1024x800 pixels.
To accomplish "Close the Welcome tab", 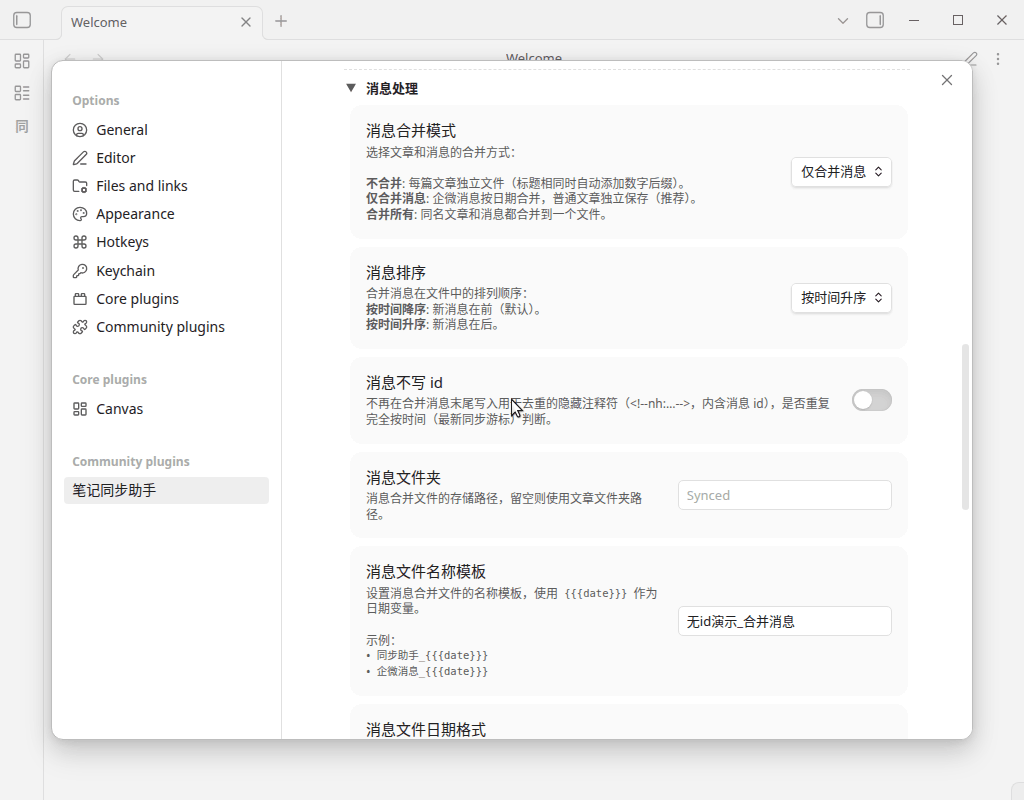I will point(246,22).
